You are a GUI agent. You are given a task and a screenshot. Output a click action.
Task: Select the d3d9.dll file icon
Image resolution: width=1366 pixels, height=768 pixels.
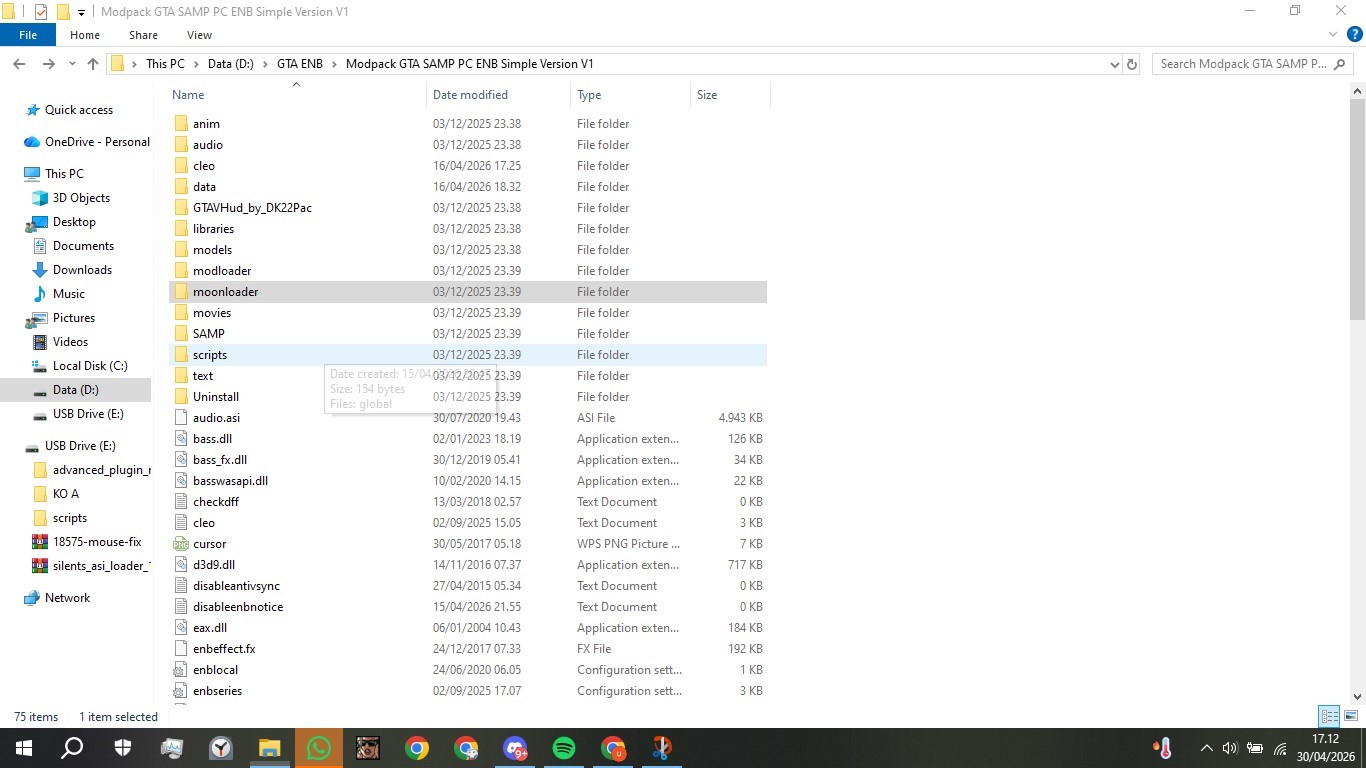coord(181,565)
